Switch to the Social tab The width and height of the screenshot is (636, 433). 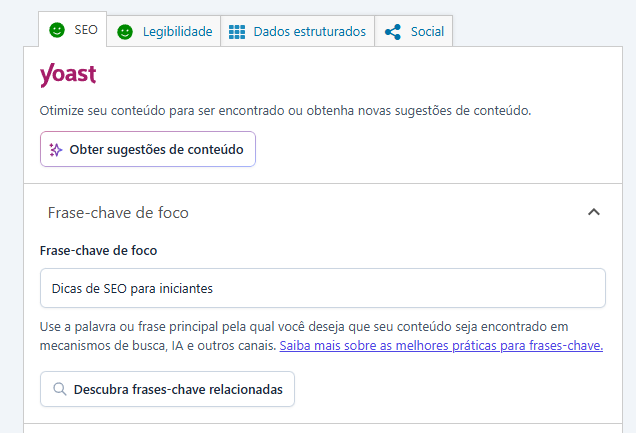pyautogui.click(x=414, y=32)
